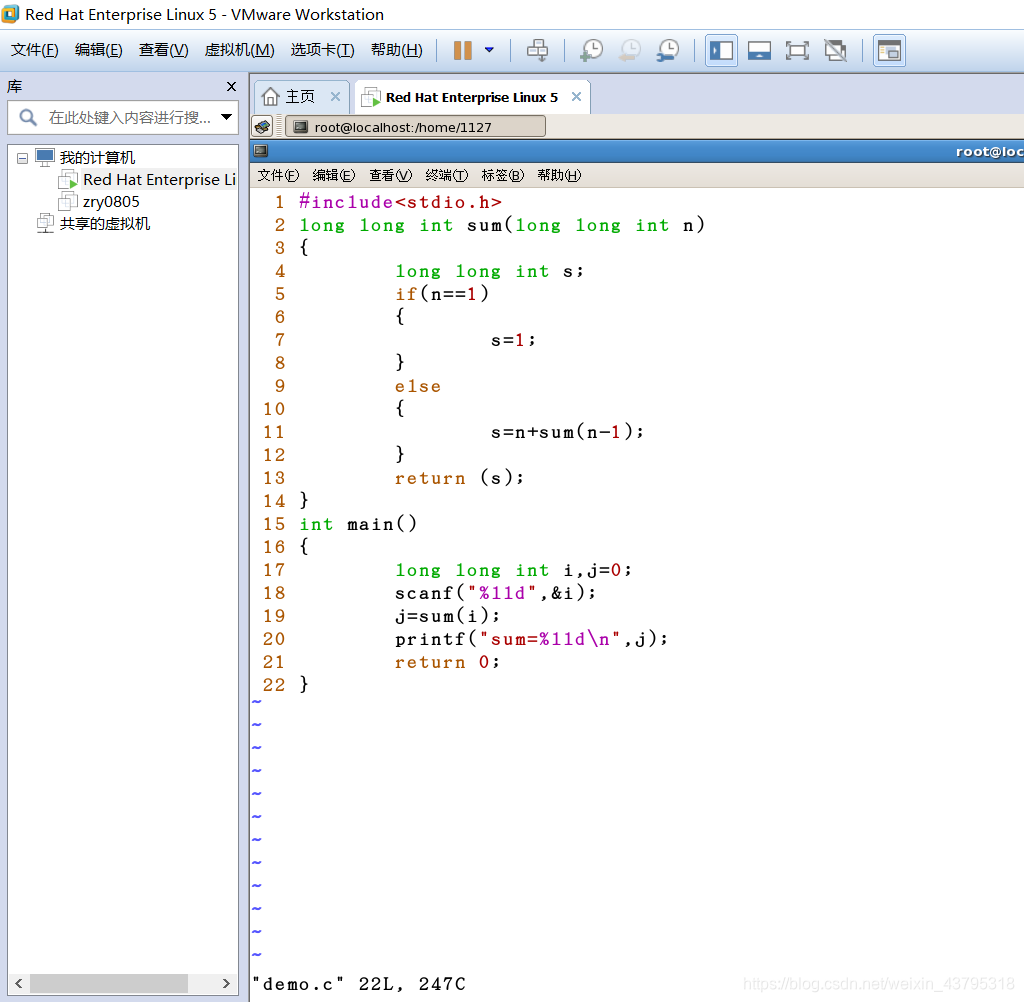This screenshot has width=1024, height=1002.
Task: Open 虚拟机(M) menu
Action: pos(239,50)
